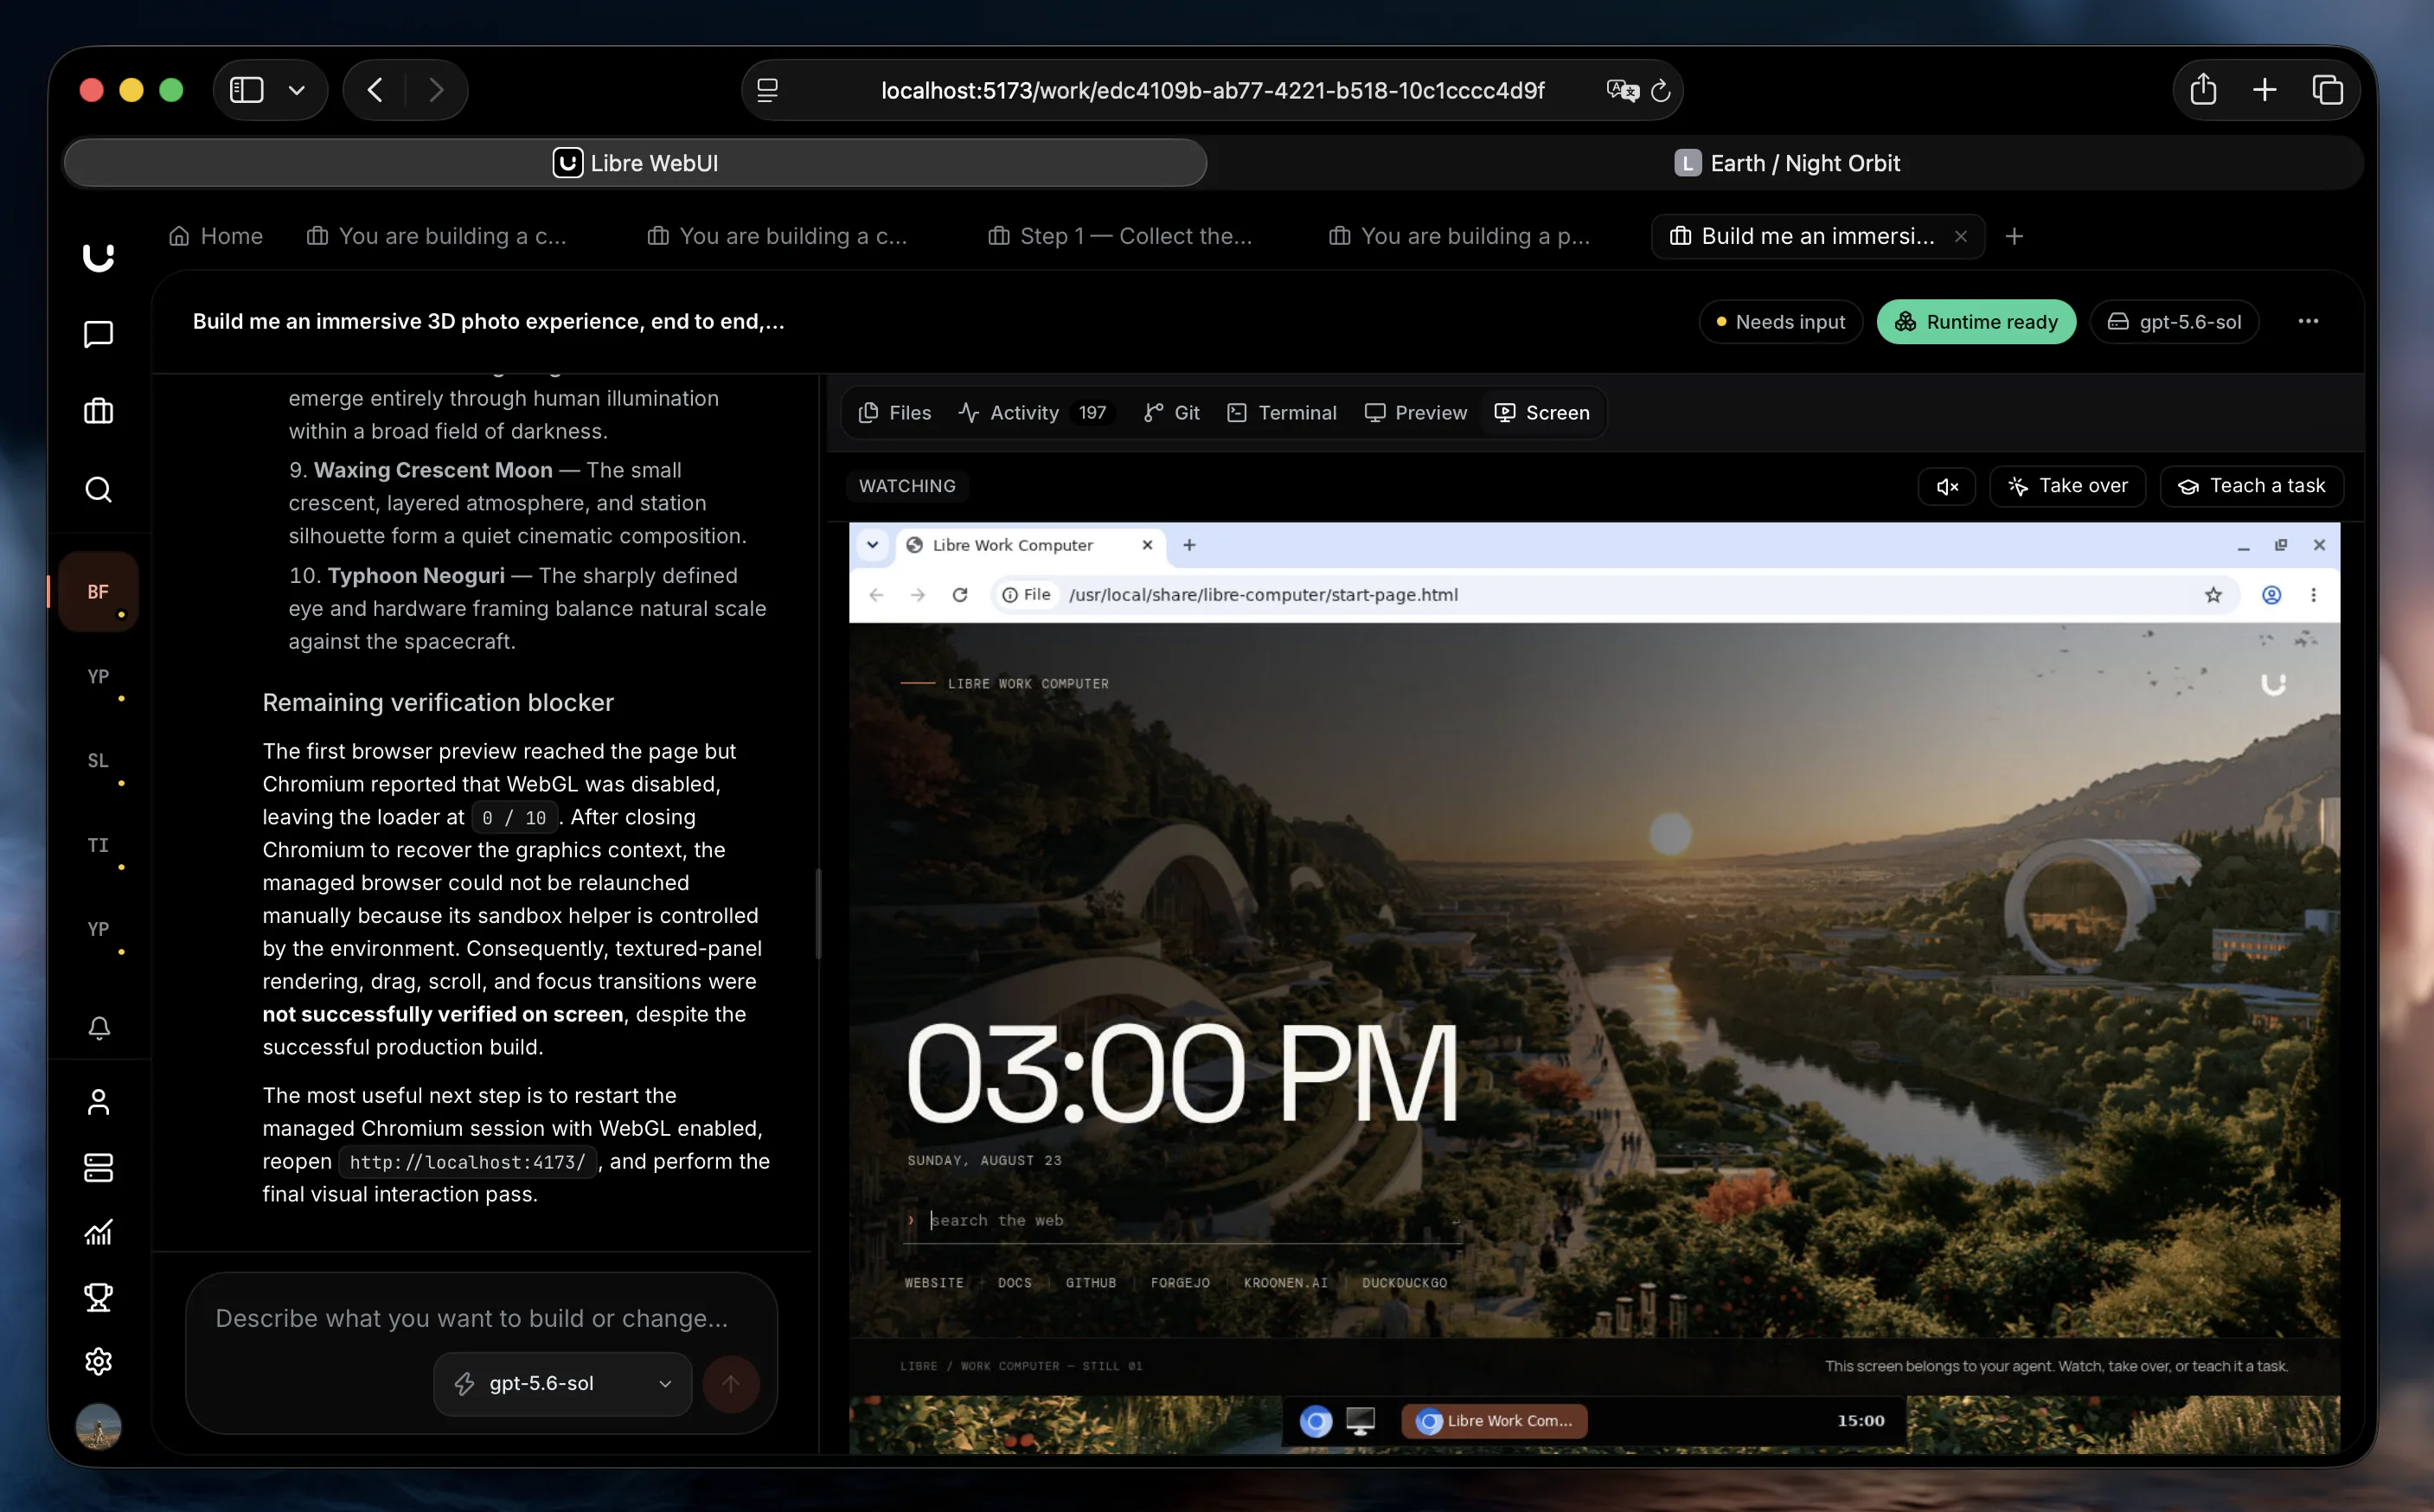The image size is (2434, 1512).
Task: Open the KROONEN.AI link on the start page
Action: pos(1285,1283)
